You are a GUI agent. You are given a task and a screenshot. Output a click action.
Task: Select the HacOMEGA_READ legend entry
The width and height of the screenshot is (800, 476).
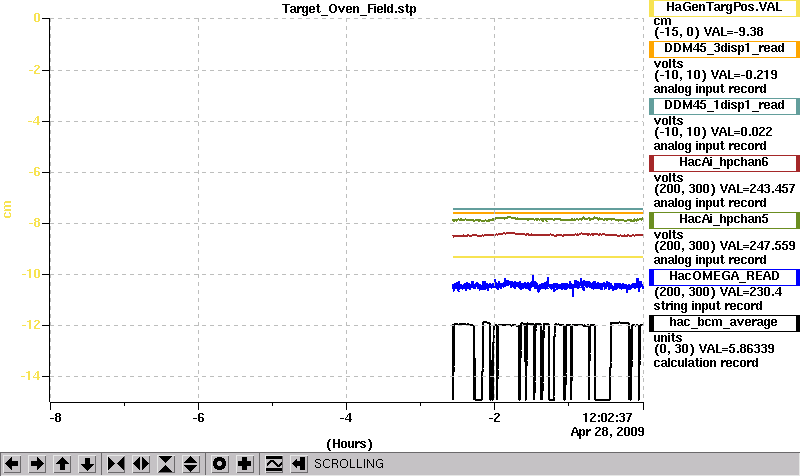point(724,277)
